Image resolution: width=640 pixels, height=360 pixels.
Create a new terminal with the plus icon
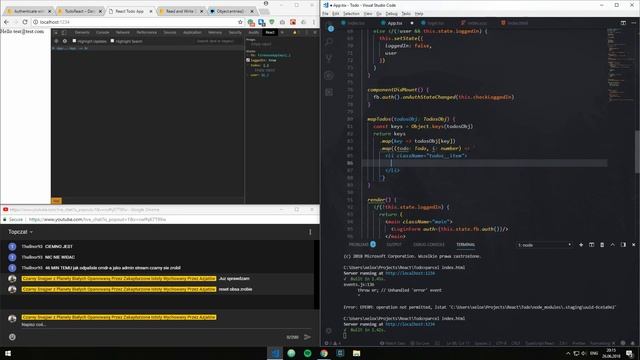click(x=581, y=244)
